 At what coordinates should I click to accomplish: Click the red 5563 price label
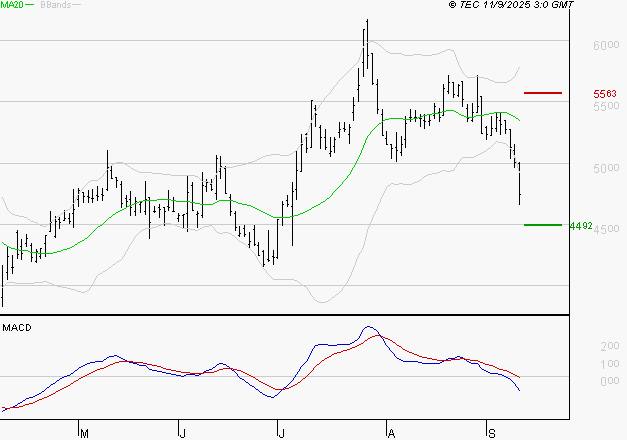click(605, 94)
